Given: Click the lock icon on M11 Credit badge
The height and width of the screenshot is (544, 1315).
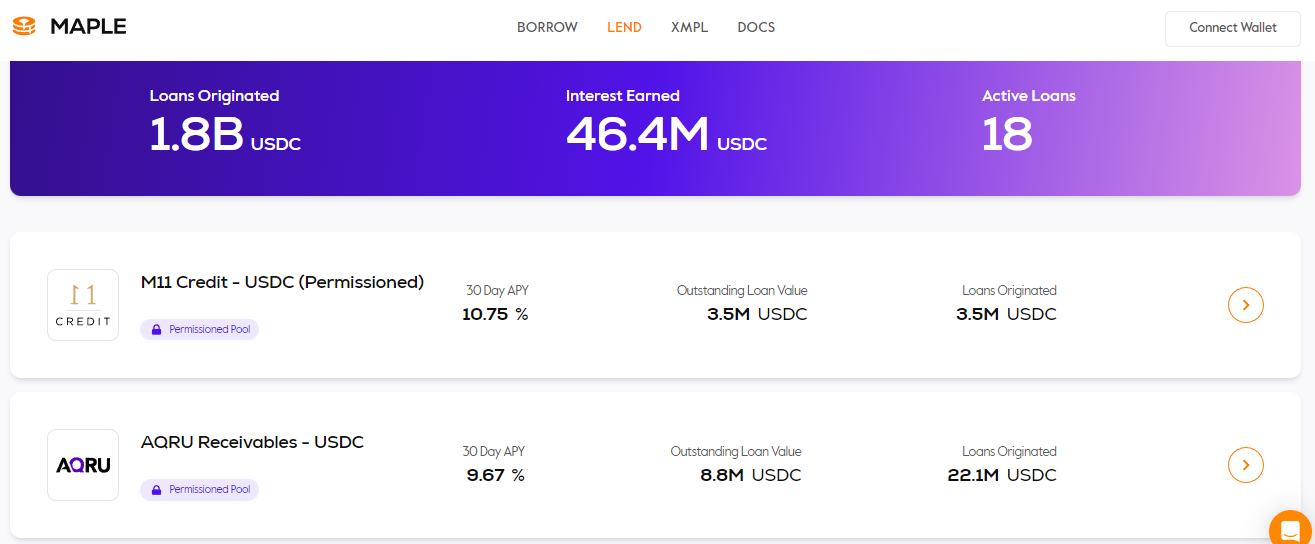Looking at the screenshot, I should (156, 329).
